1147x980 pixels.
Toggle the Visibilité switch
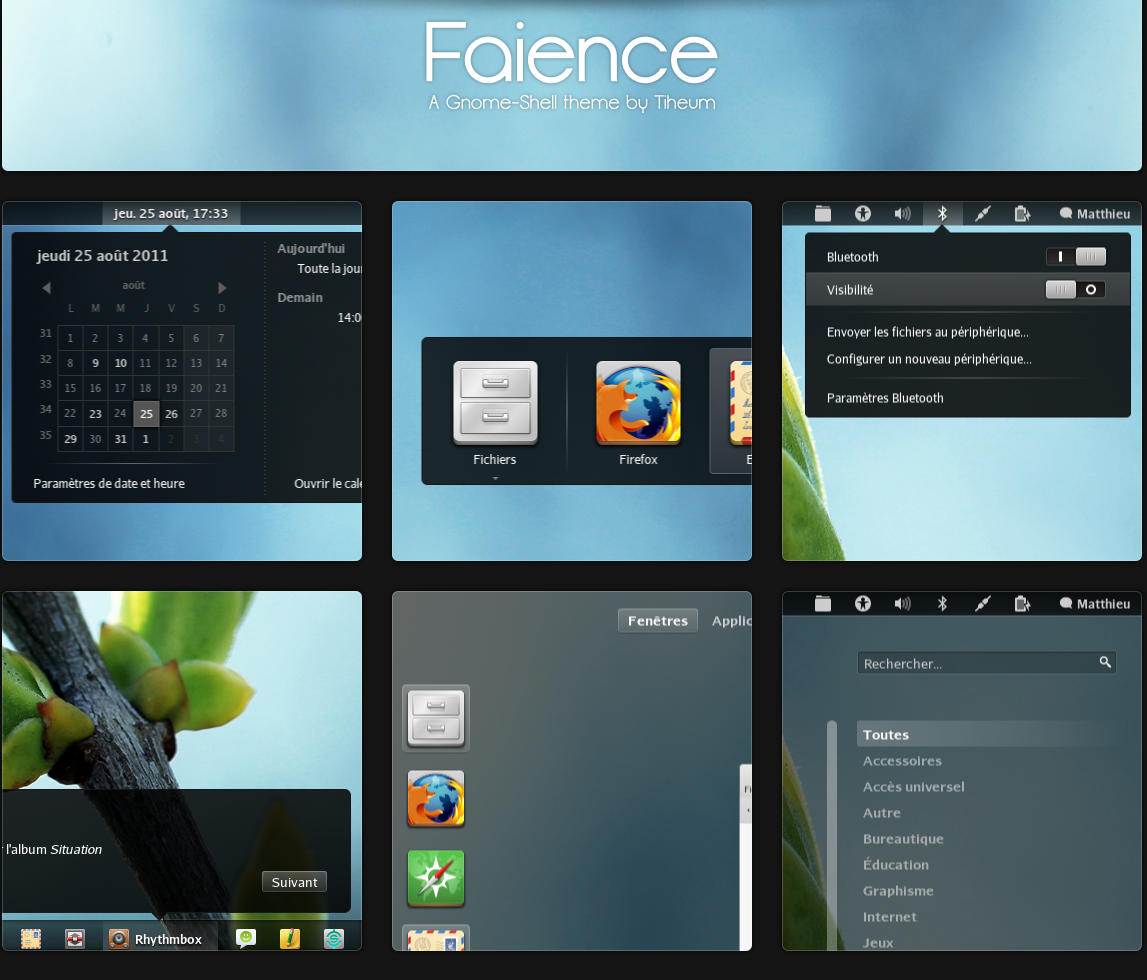1074,289
